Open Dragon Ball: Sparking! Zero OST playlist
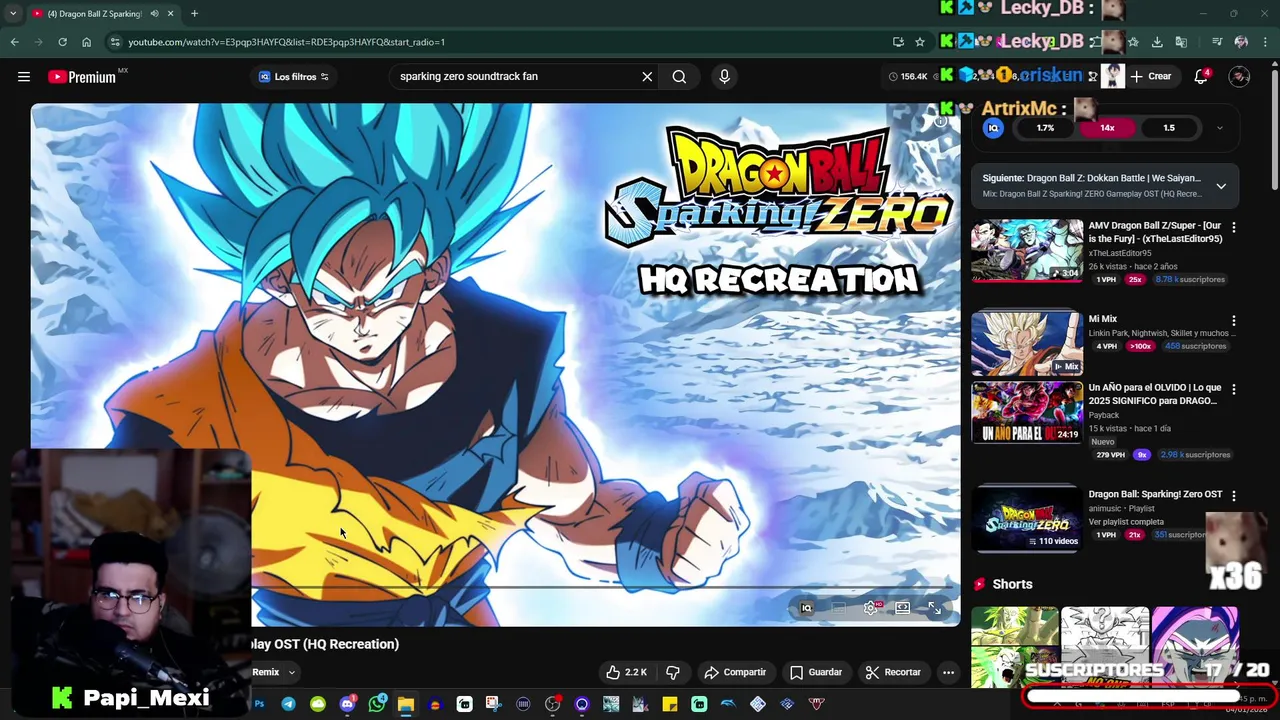 pos(1155,494)
